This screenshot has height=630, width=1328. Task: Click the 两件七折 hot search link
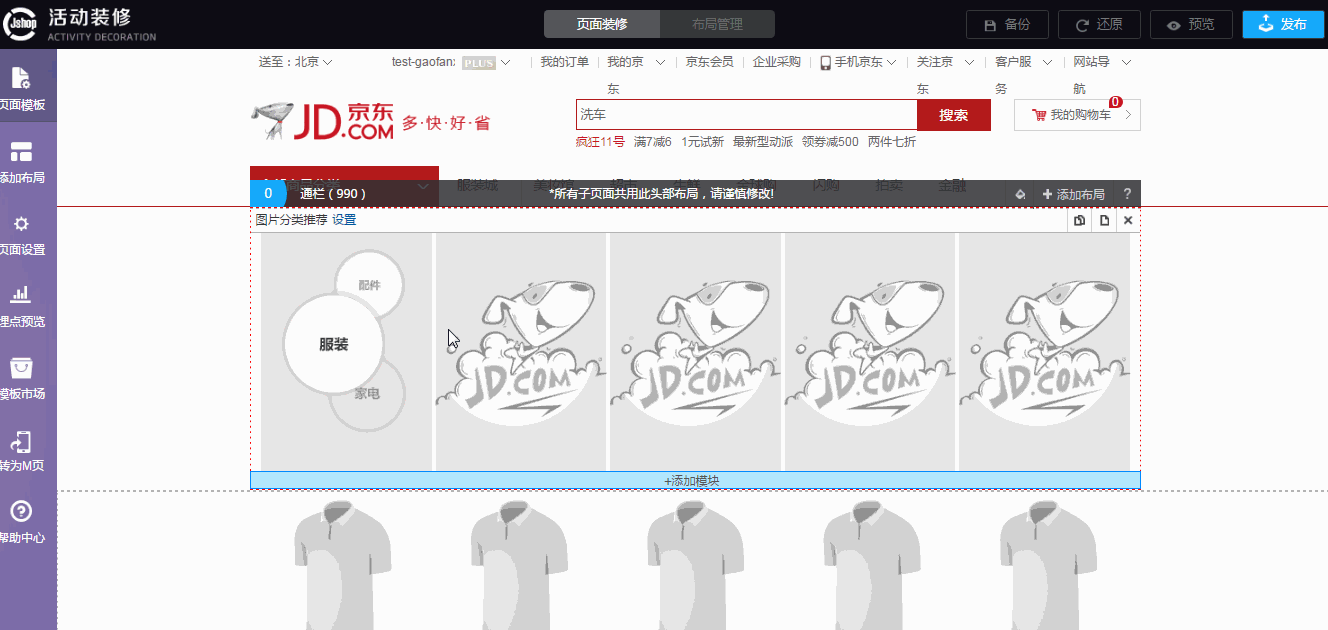coord(892,142)
